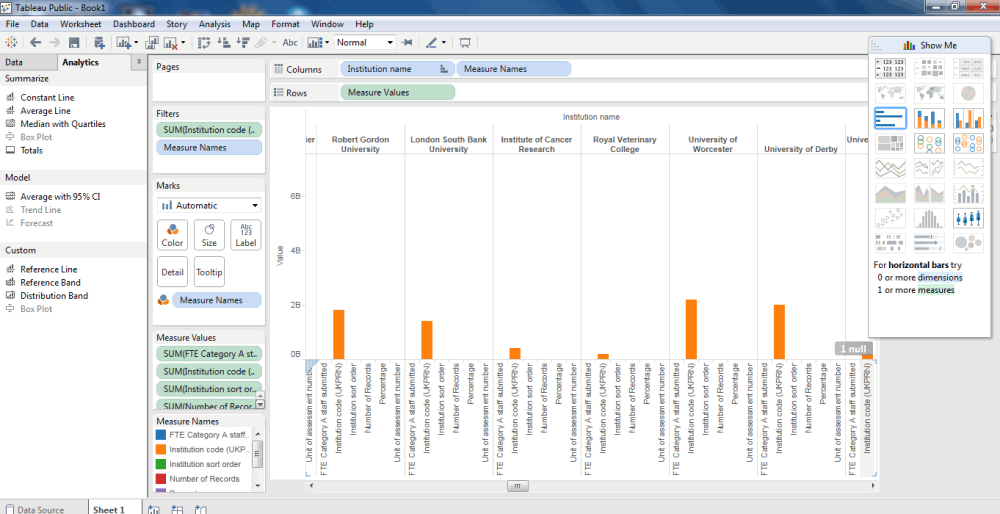Sort ascending using toolbar icon

click(x=224, y=43)
